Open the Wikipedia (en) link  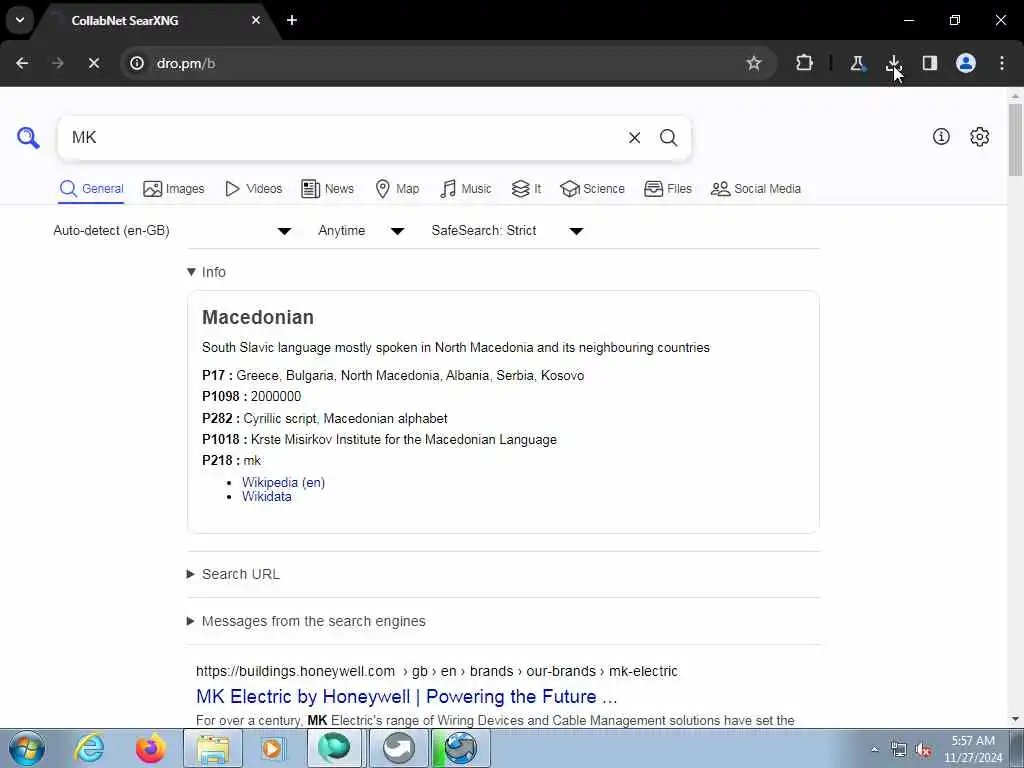(283, 483)
